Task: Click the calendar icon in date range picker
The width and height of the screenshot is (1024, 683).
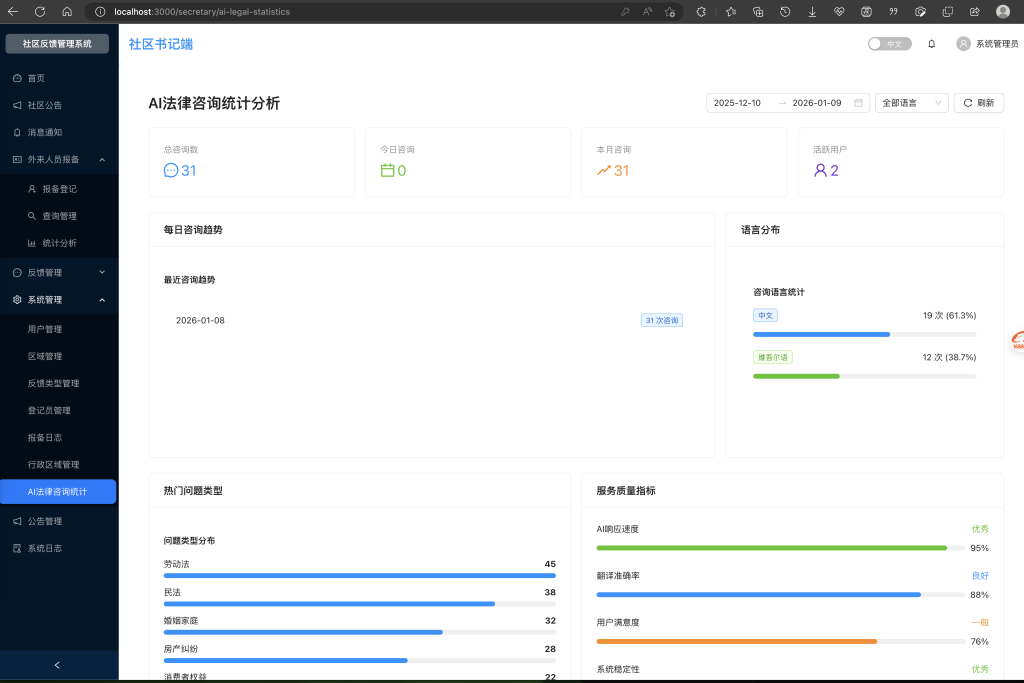Action: coord(858,103)
